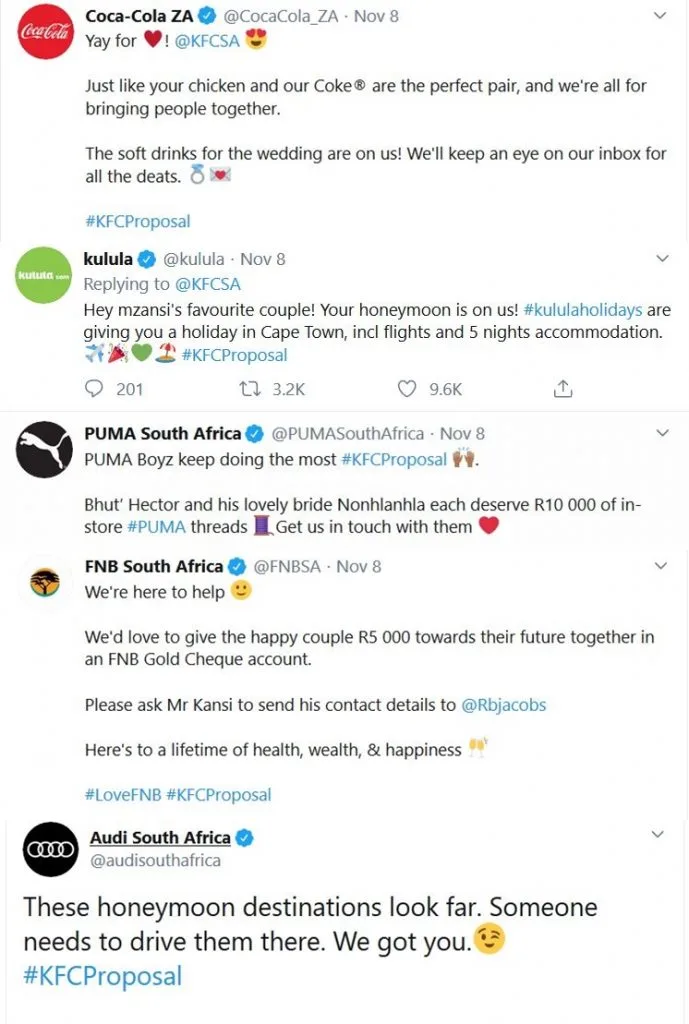Reply to the kulula tweet
This screenshot has width=689, height=1024.
coord(96,389)
